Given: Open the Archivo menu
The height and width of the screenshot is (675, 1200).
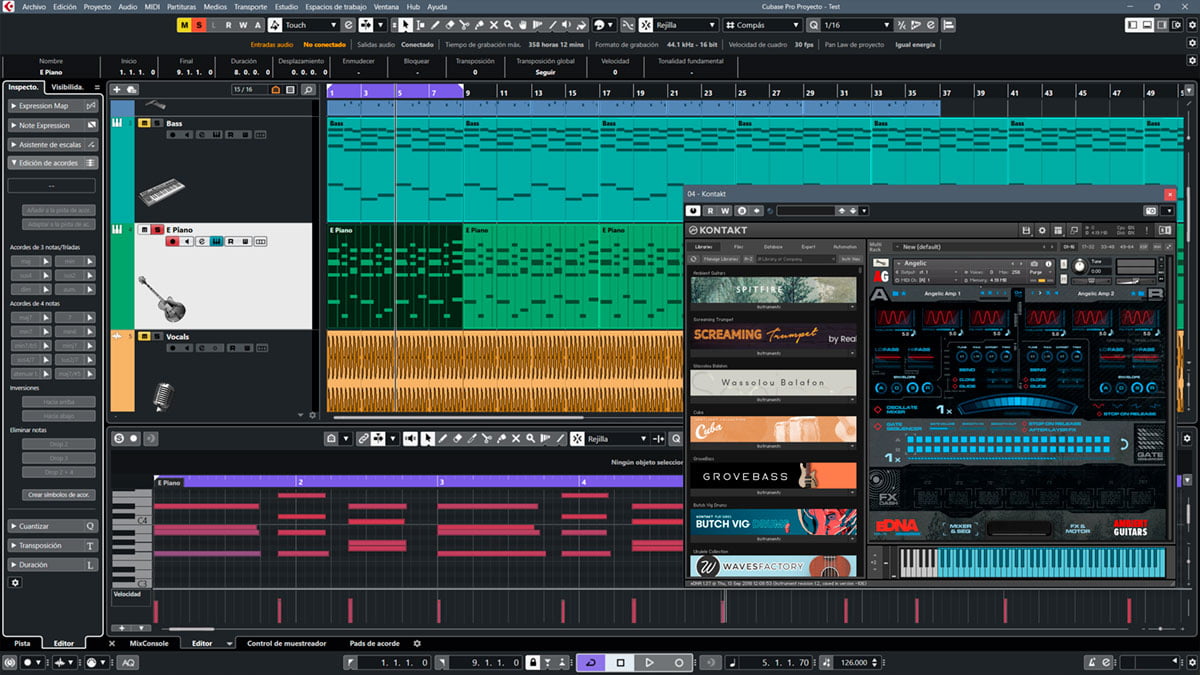Looking at the screenshot, I should point(34,6).
